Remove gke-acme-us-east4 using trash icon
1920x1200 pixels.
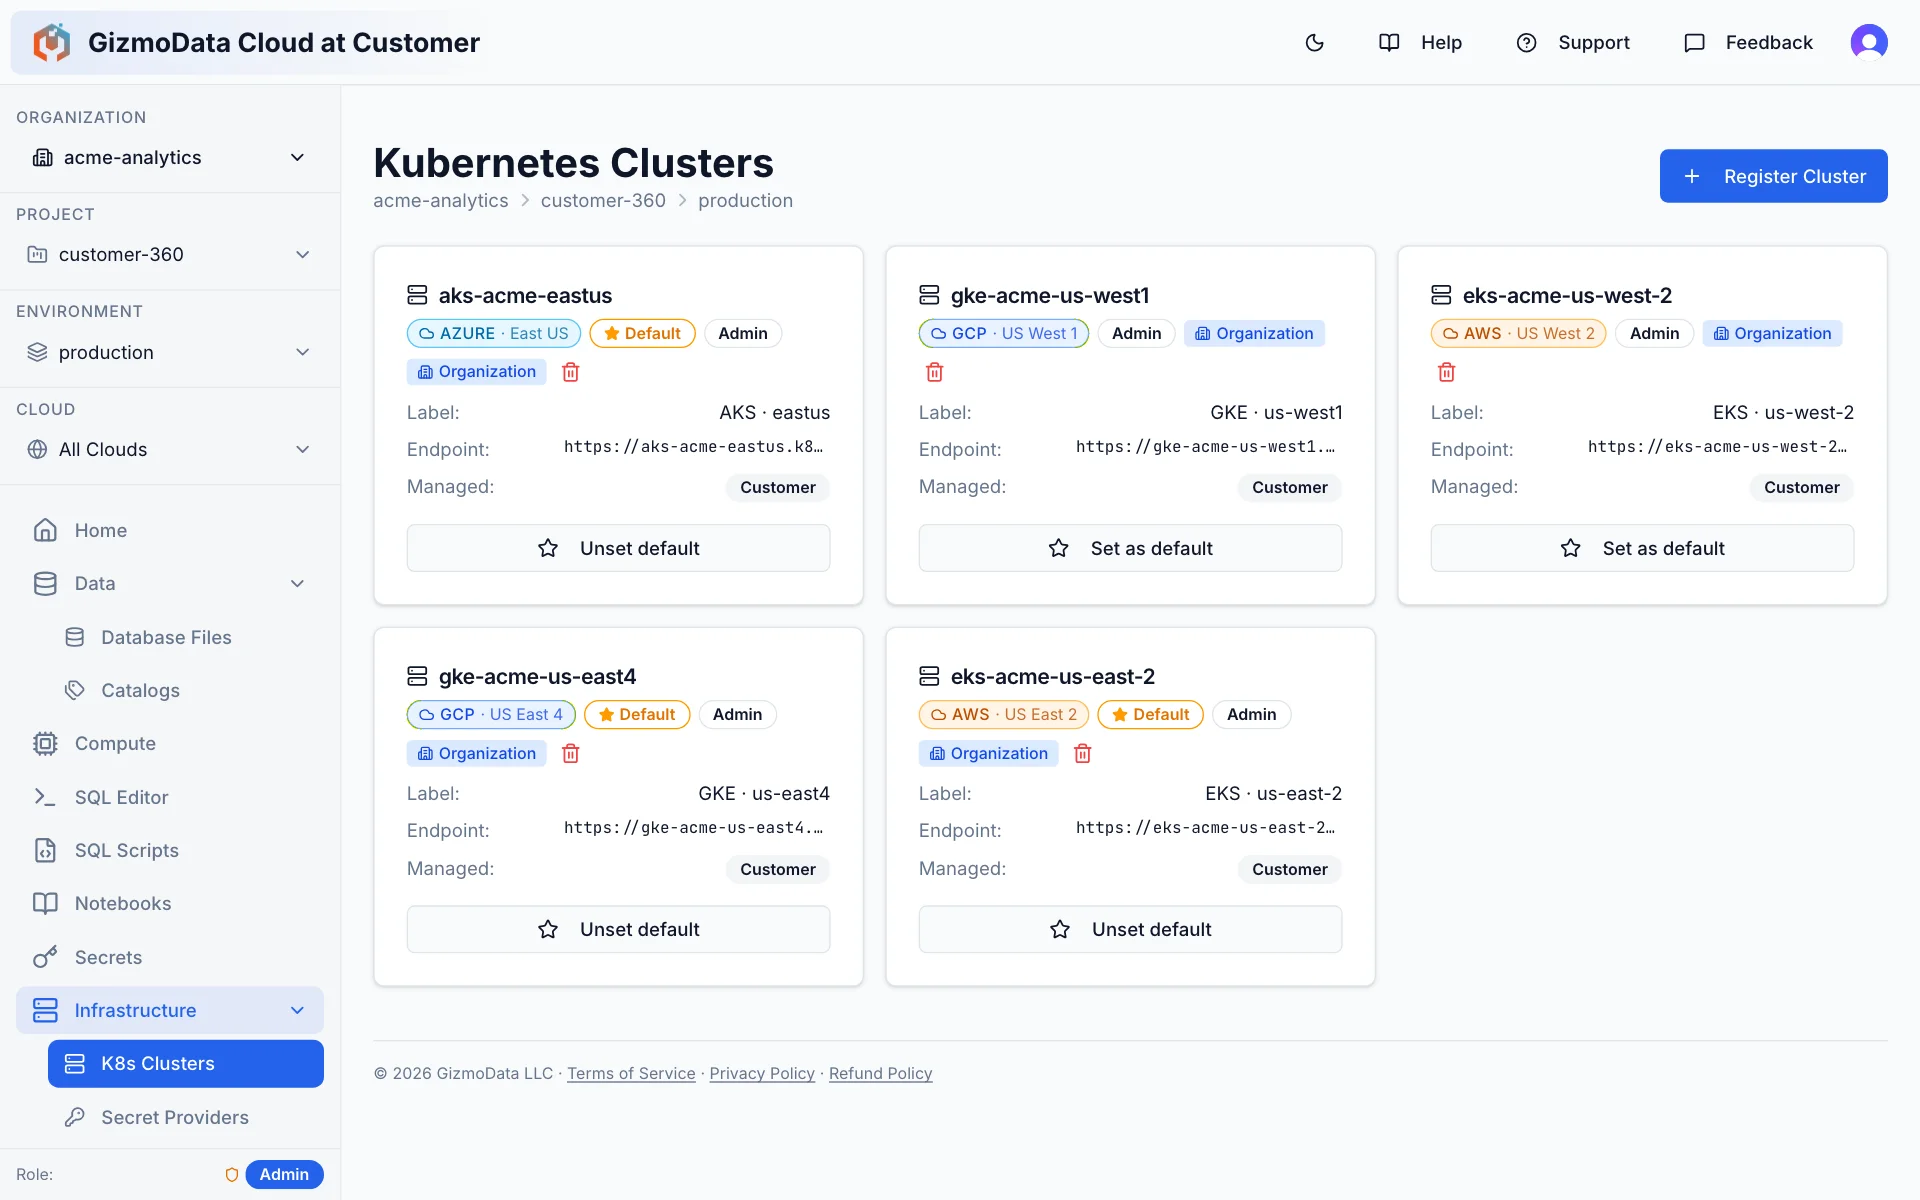(x=571, y=753)
